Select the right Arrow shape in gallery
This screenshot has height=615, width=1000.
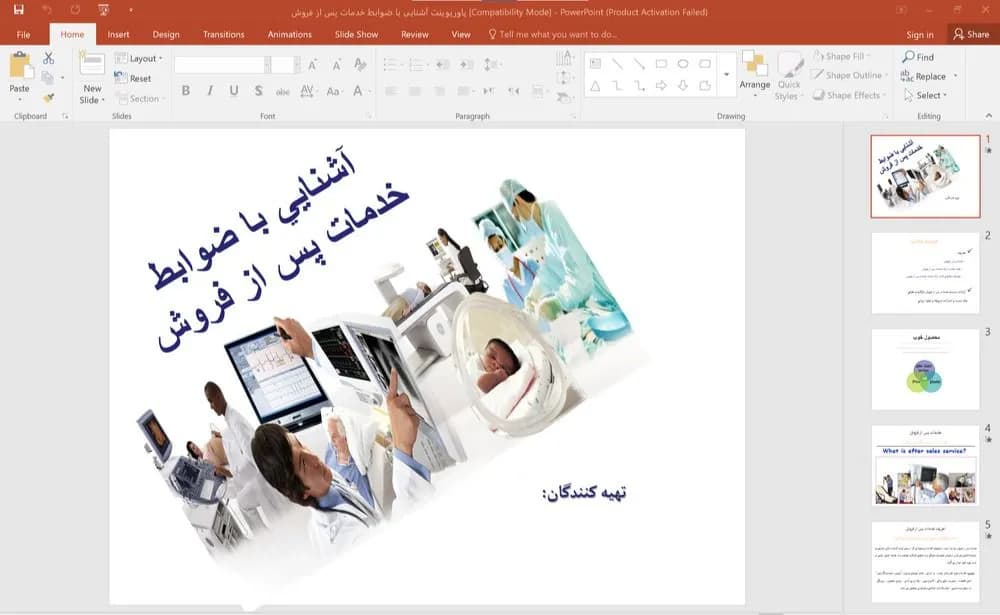pos(661,85)
